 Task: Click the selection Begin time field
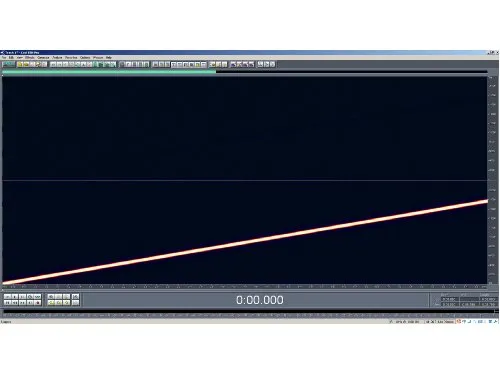[x=450, y=299]
